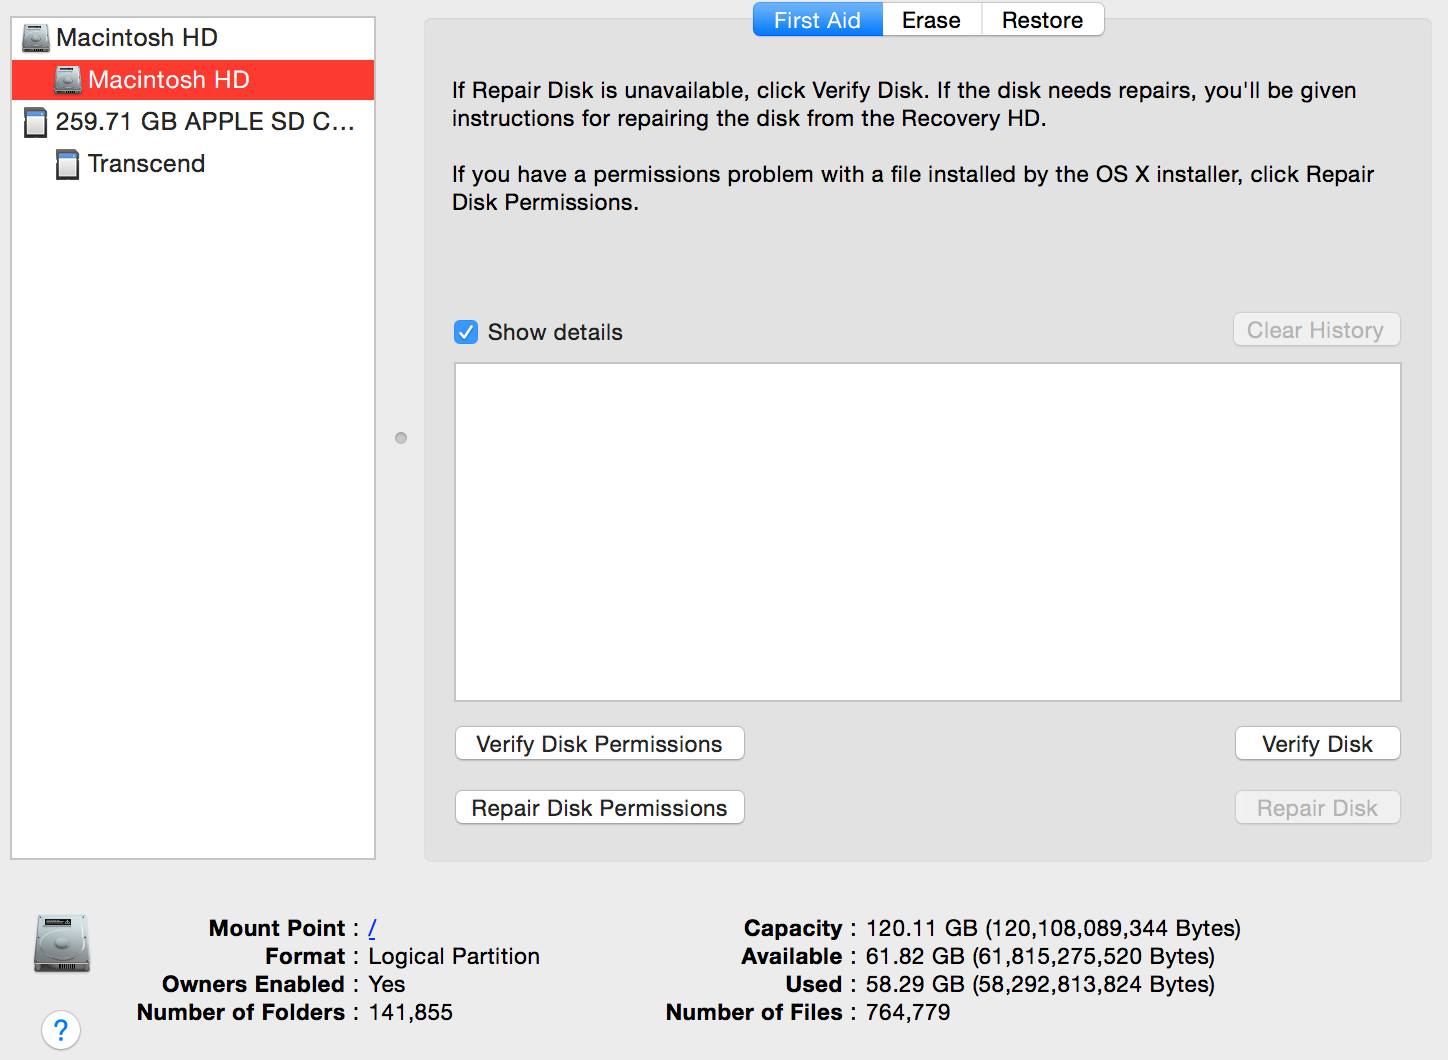This screenshot has height=1060, width=1448.
Task: Click the Repair Disk button
Action: click(x=1317, y=808)
